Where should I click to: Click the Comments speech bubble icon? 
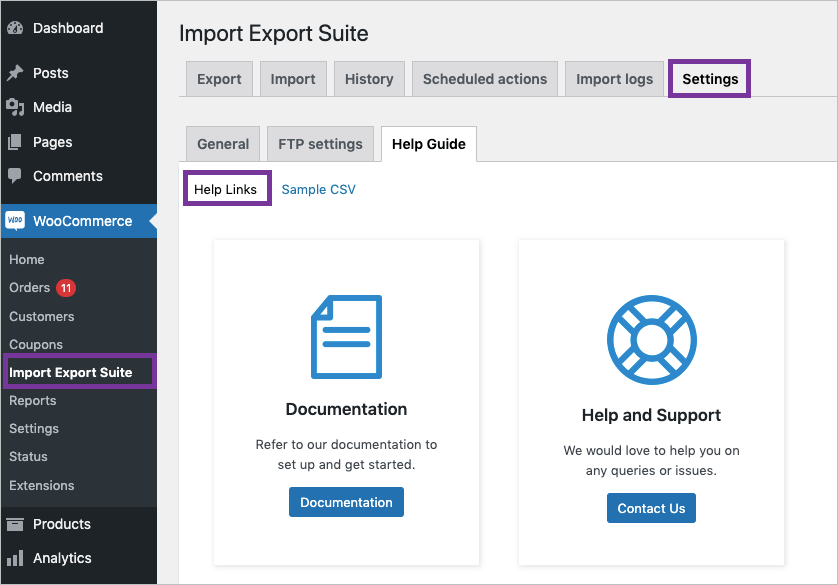[x=15, y=176]
